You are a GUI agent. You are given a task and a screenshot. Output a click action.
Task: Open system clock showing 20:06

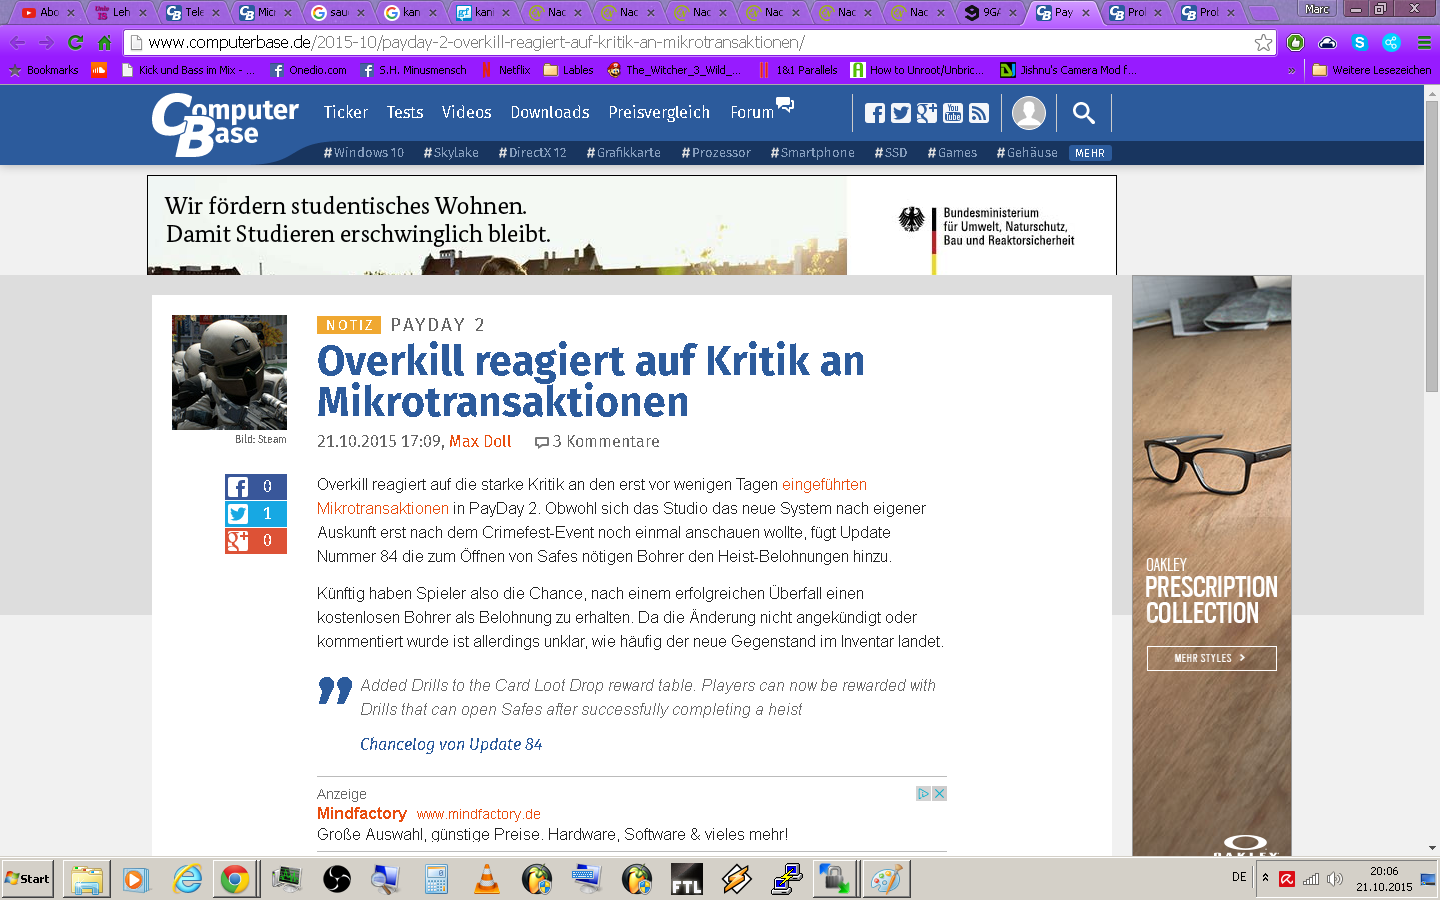[1384, 879]
